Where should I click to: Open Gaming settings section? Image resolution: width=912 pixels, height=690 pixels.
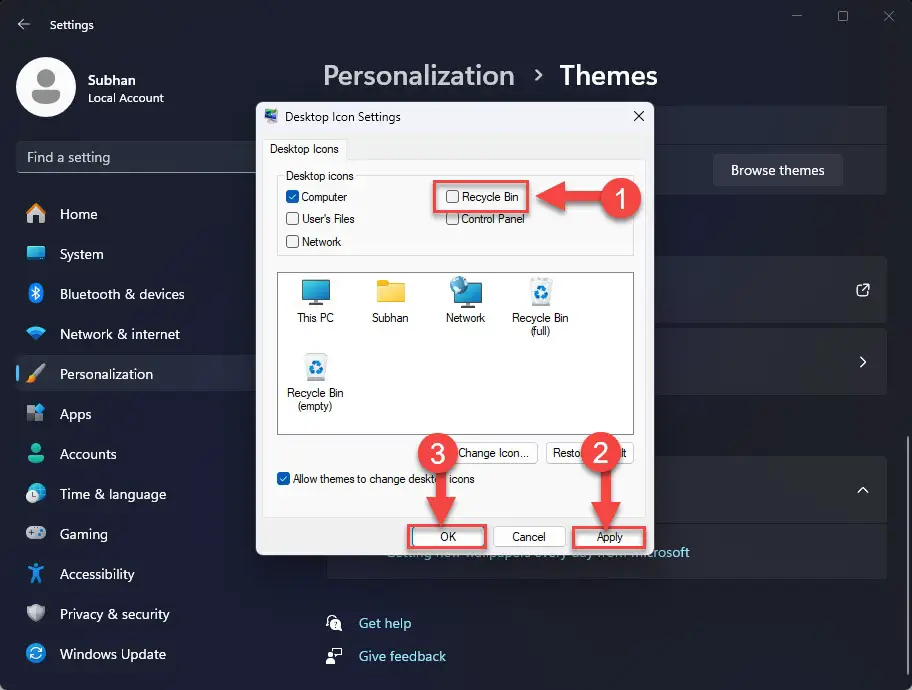(83, 534)
